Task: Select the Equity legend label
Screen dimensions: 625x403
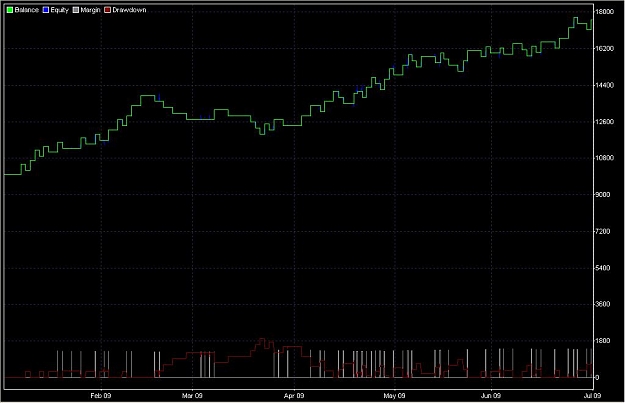Action: coord(59,10)
